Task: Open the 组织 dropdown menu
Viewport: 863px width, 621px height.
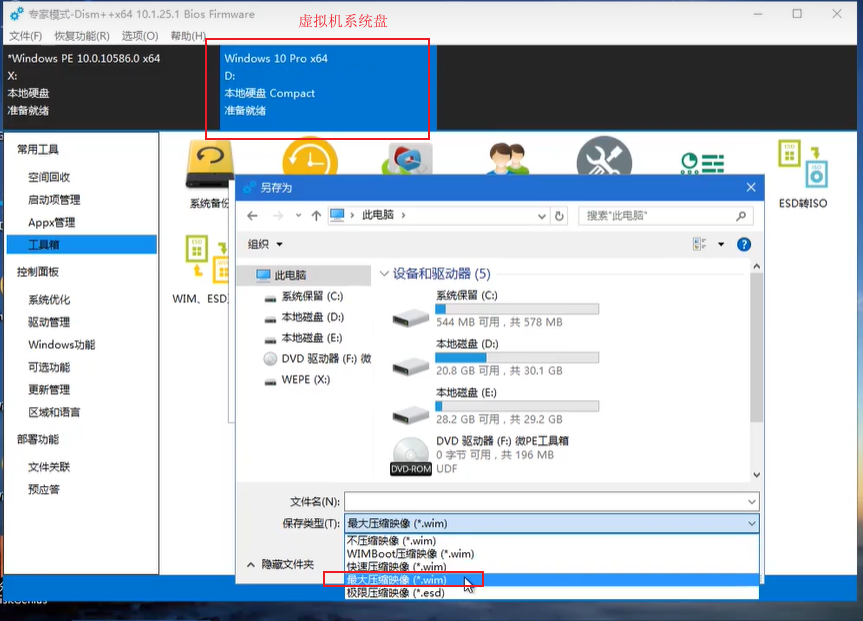Action: (265, 244)
